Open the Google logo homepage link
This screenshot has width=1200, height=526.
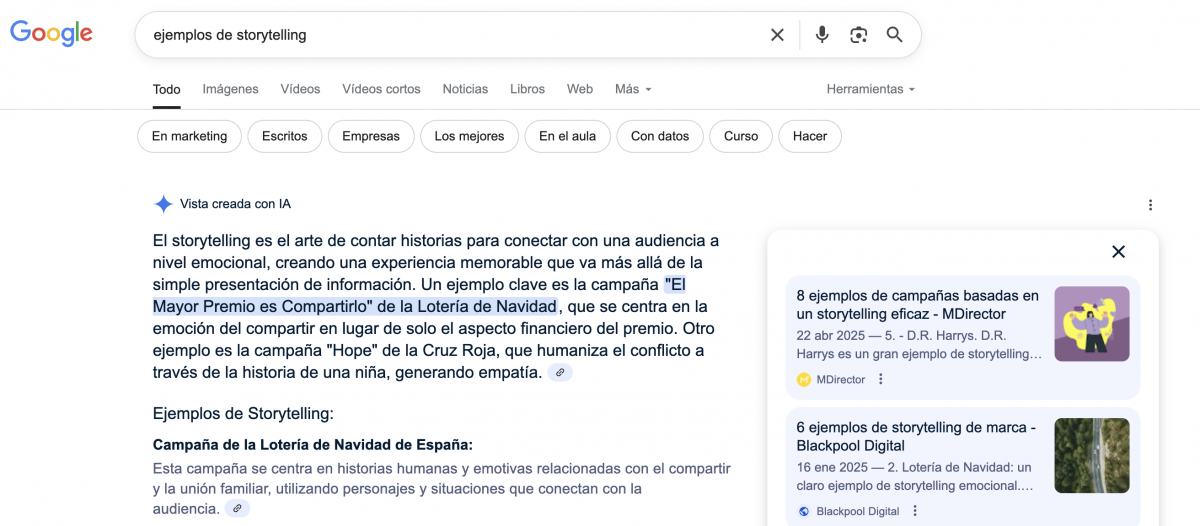click(x=51, y=33)
